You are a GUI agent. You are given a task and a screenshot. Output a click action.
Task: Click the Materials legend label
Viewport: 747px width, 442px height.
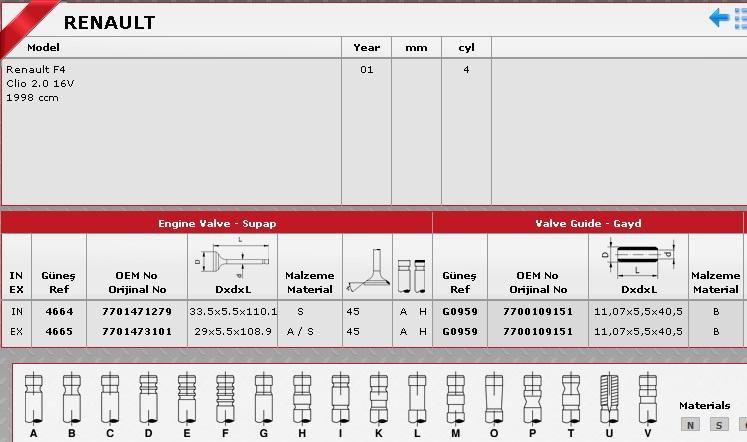click(705, 405)
